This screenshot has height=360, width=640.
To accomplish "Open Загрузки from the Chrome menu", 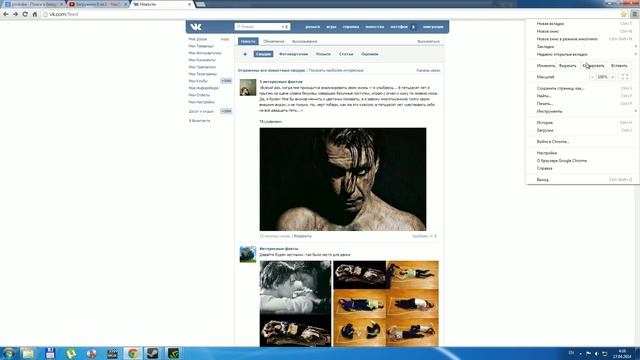I will coord(582,130).
